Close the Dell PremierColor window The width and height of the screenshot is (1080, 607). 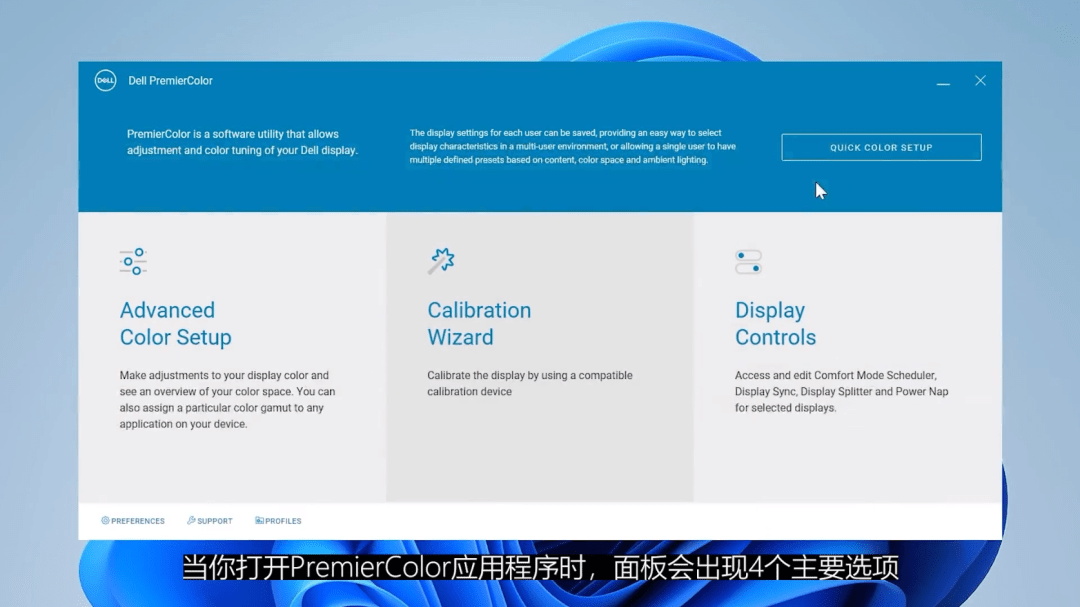coord(980,80)
